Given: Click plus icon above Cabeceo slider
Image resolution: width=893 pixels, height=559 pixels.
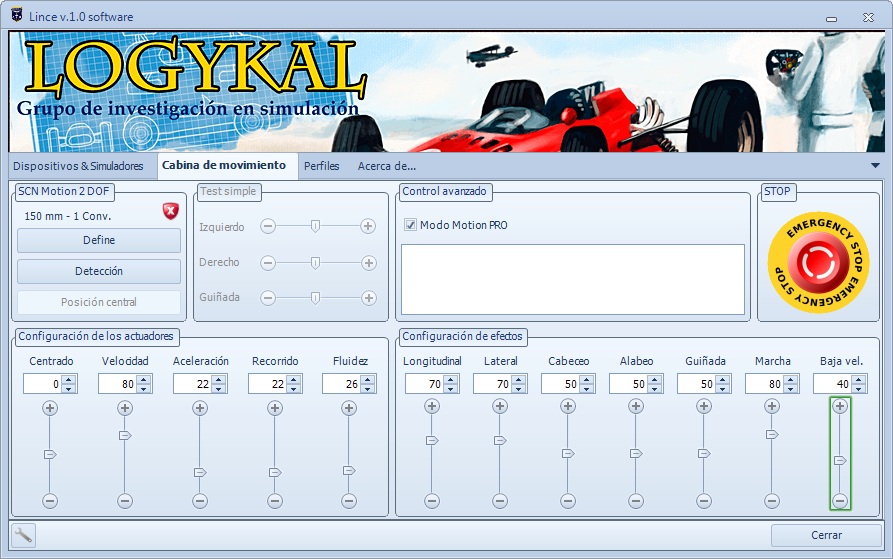Looking at the screenshot, I should [x=567, y=406].
